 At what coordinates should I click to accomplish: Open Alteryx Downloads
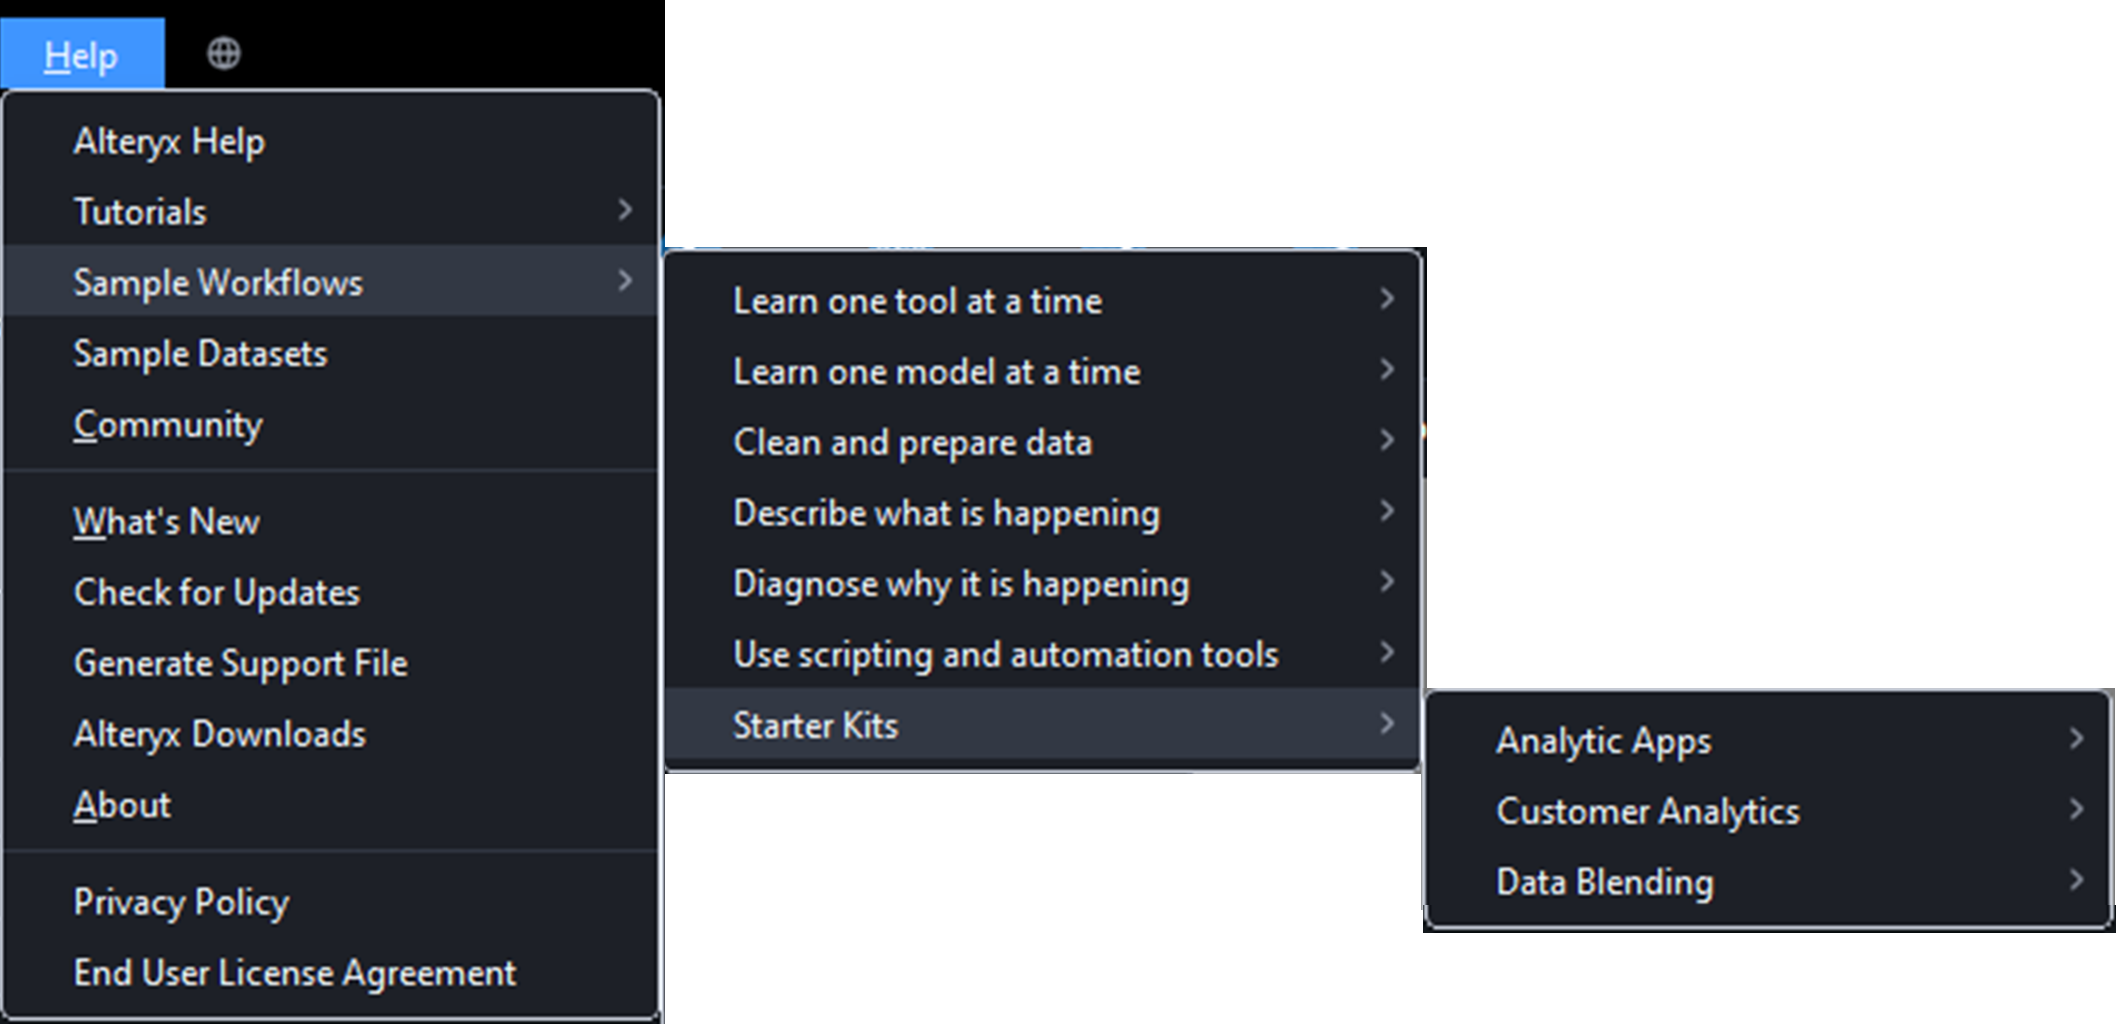pyautogui.click(x=219, y=733)
